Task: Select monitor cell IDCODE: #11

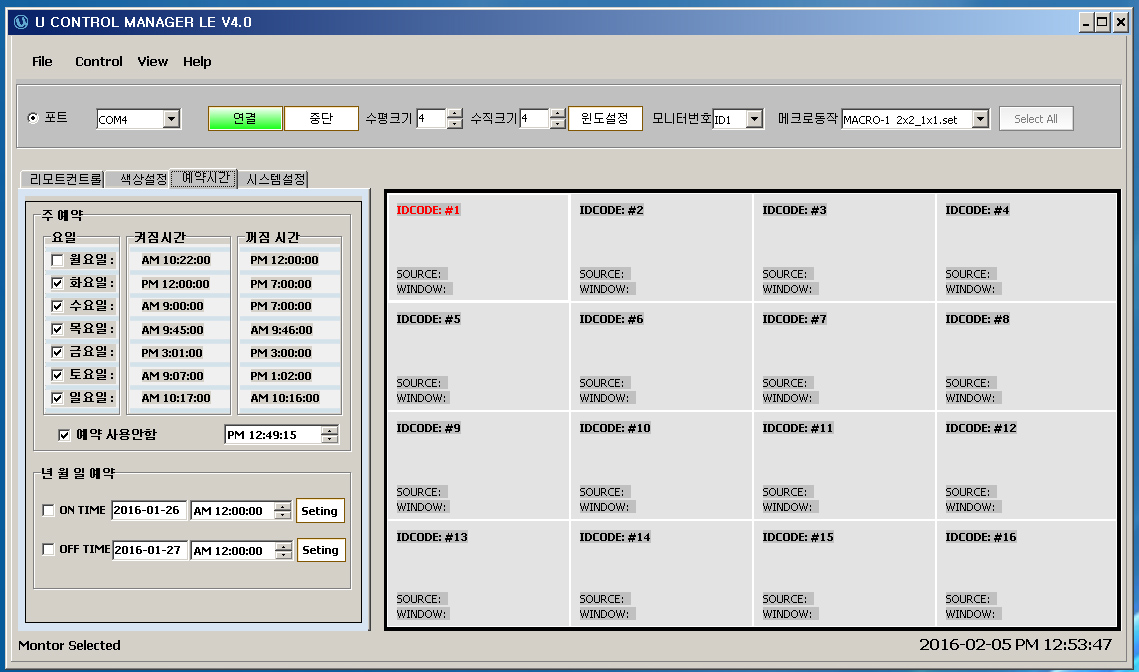Action: [x=845, y=466]
